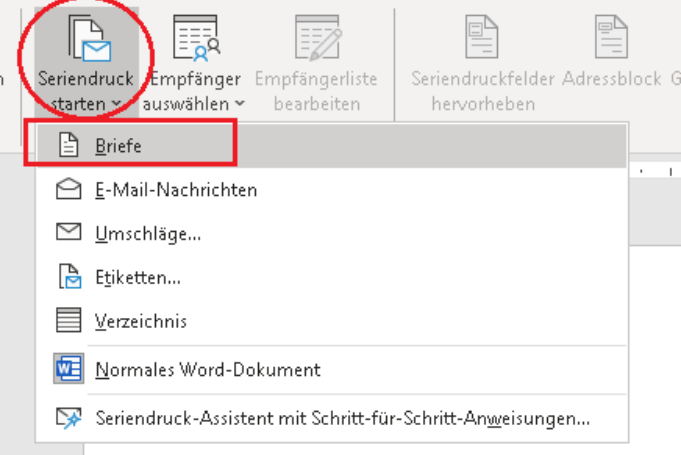Click the Seriendruckfelder hervorheben page icon

pos(482,37)
